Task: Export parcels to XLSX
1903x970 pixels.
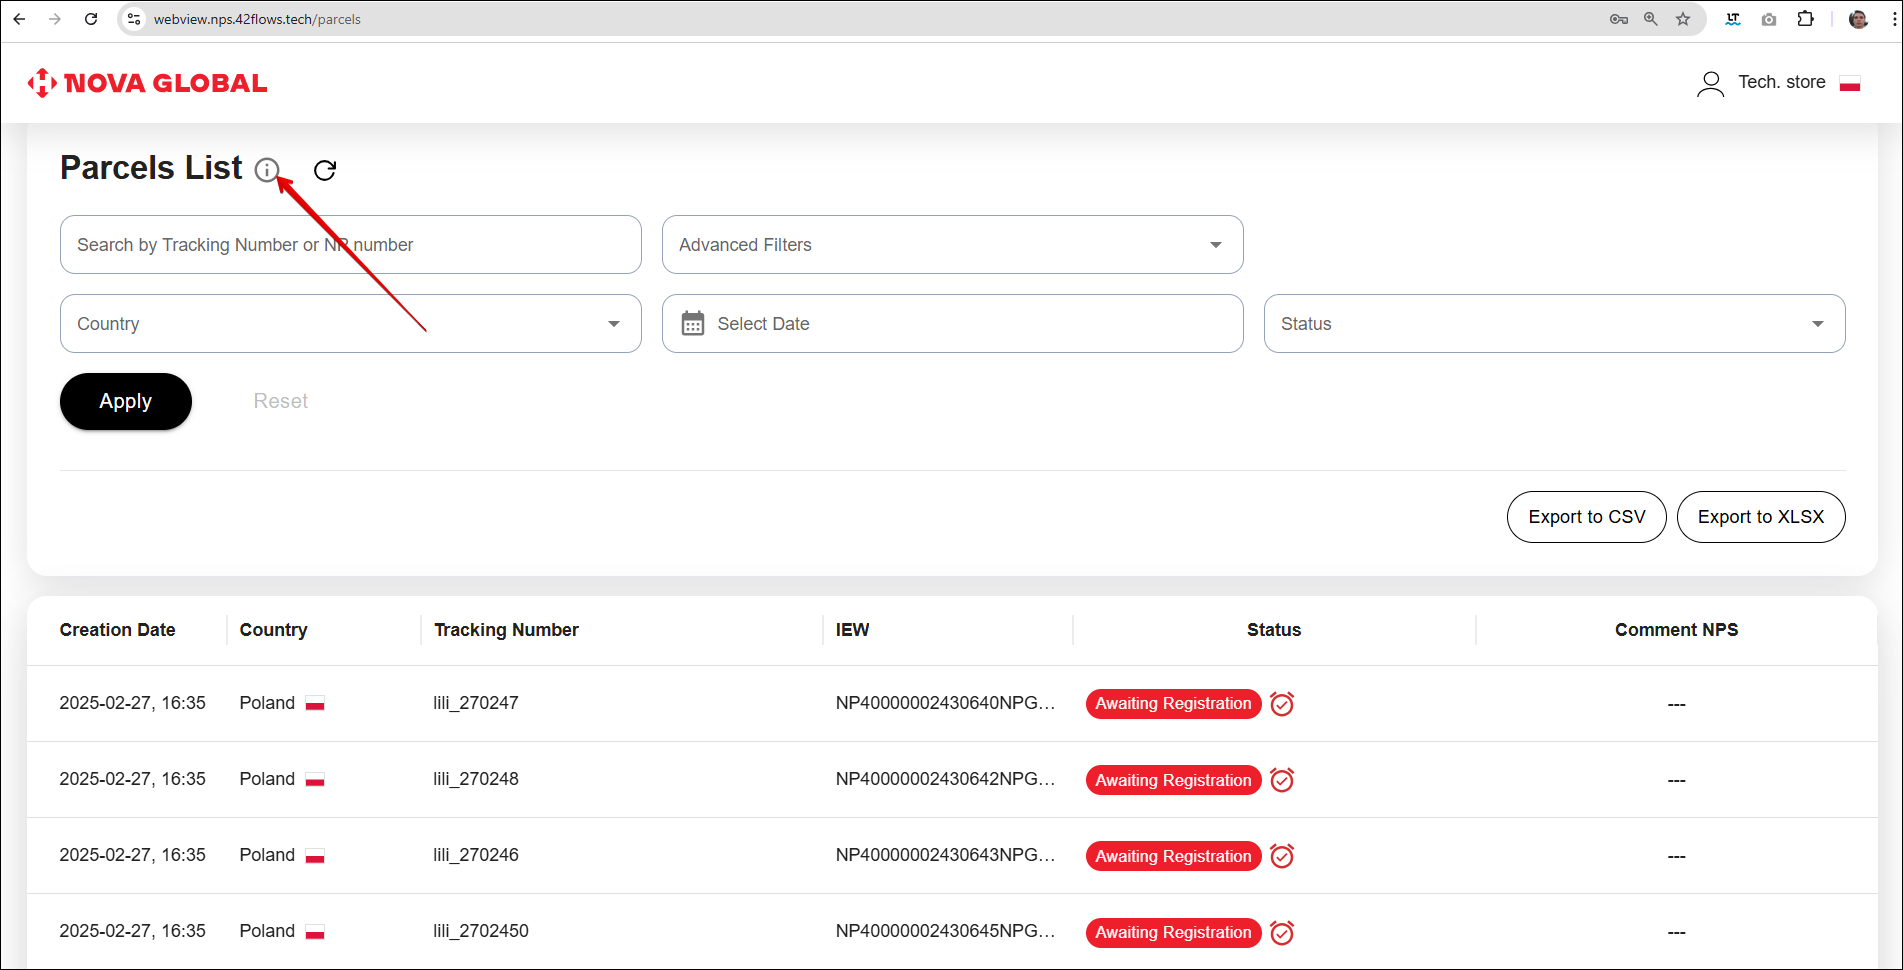Action: tap(1760, 517)
